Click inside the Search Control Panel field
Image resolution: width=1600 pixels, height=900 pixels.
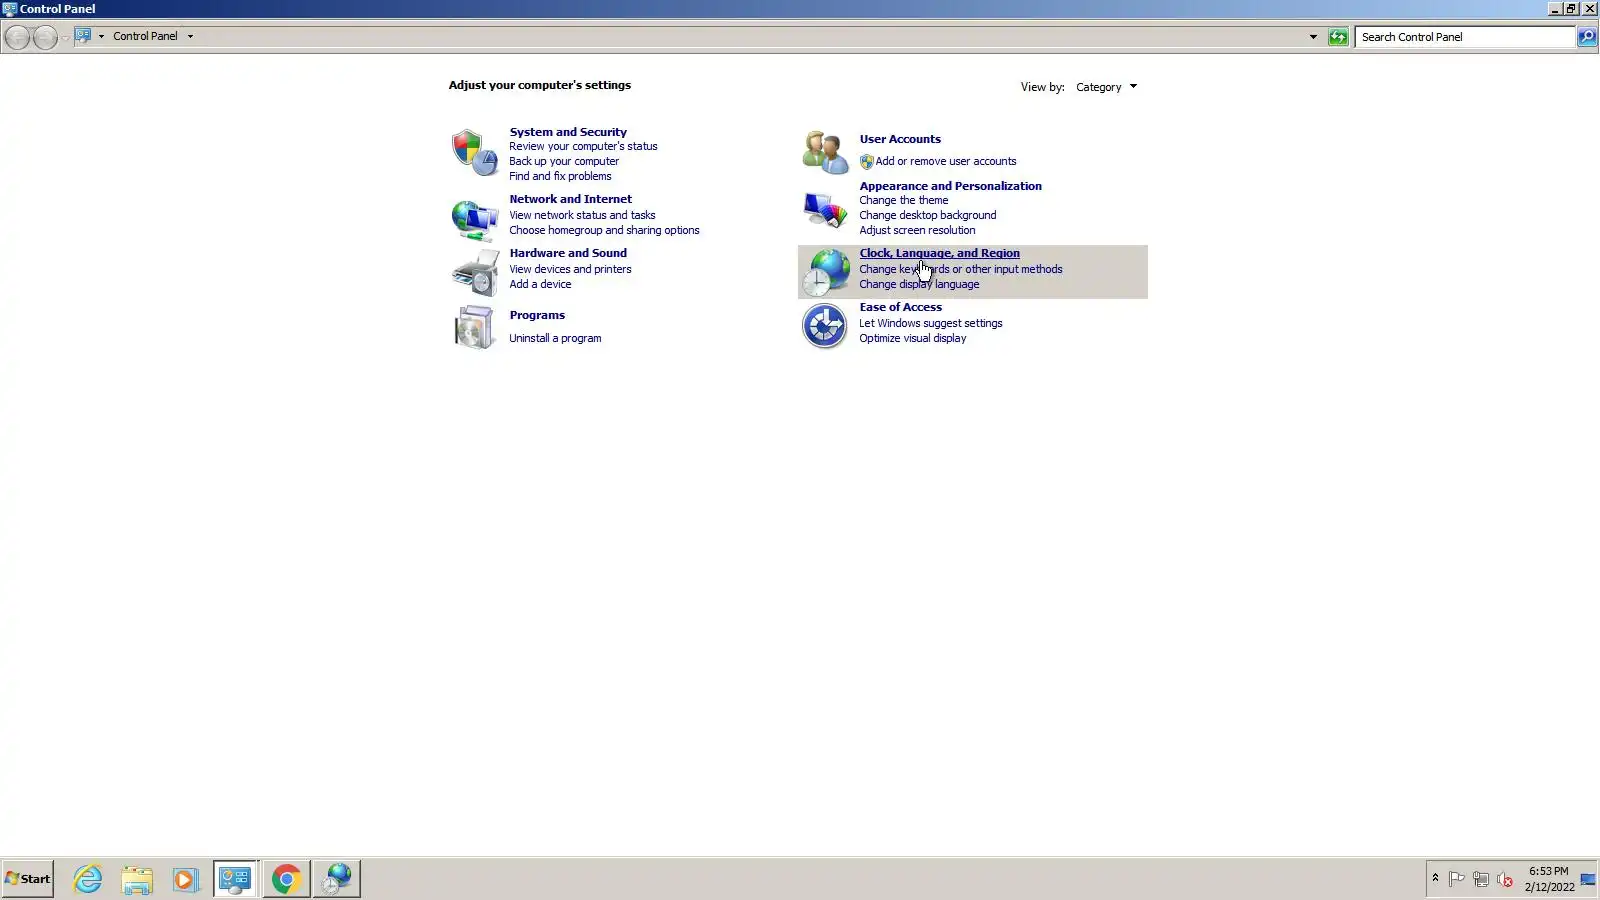1465,37
